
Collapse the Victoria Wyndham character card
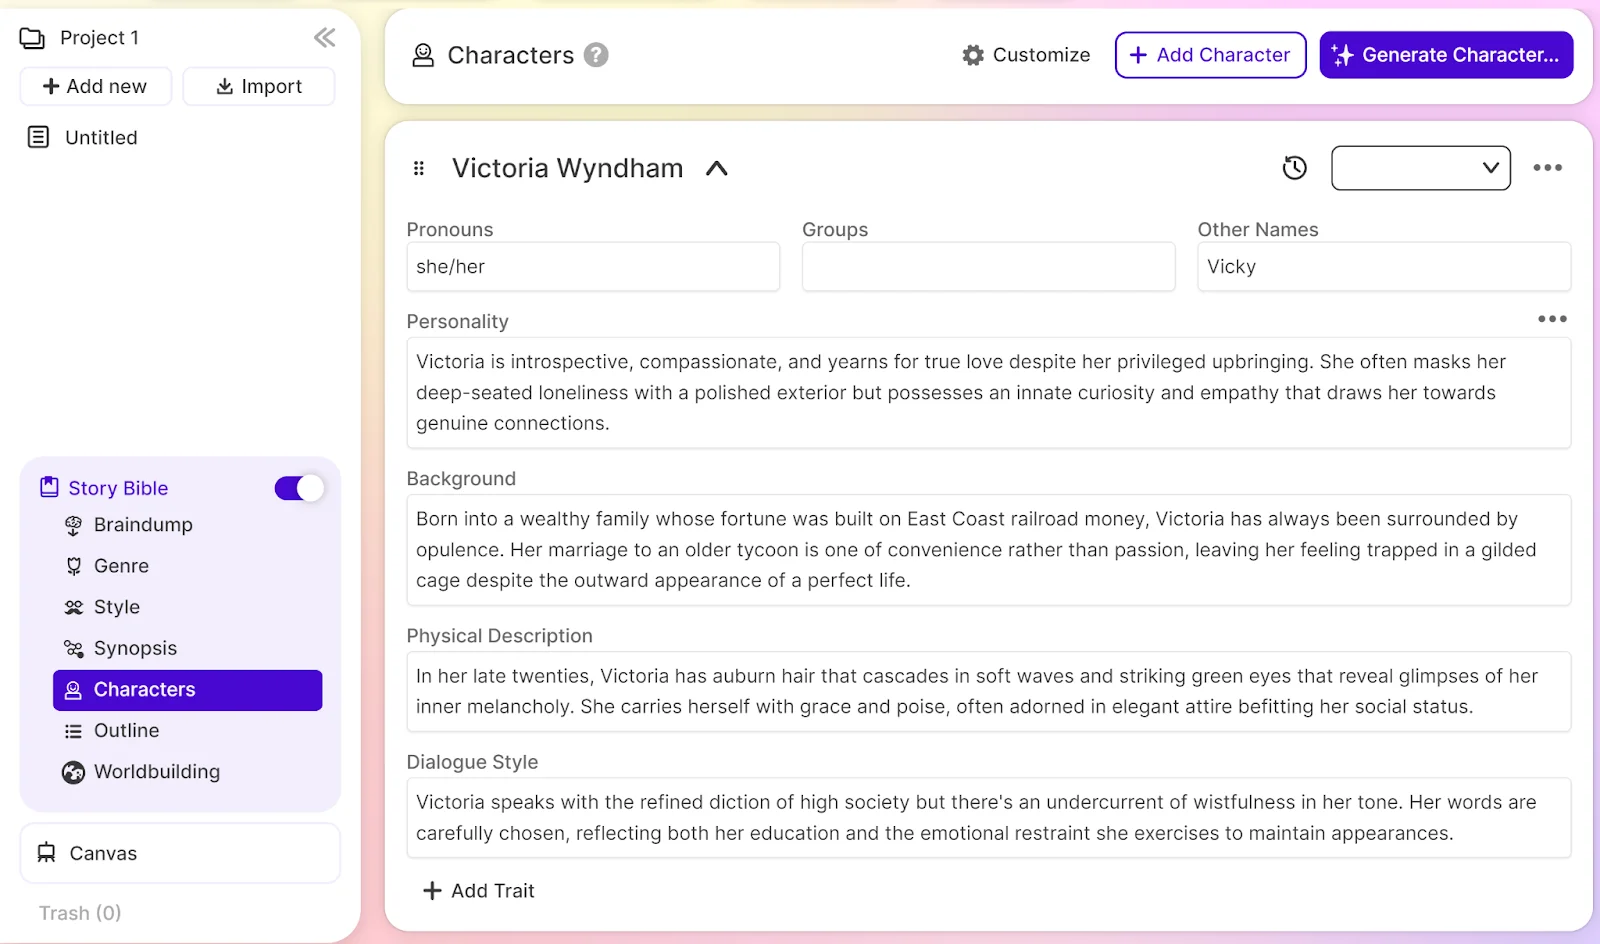716,168
